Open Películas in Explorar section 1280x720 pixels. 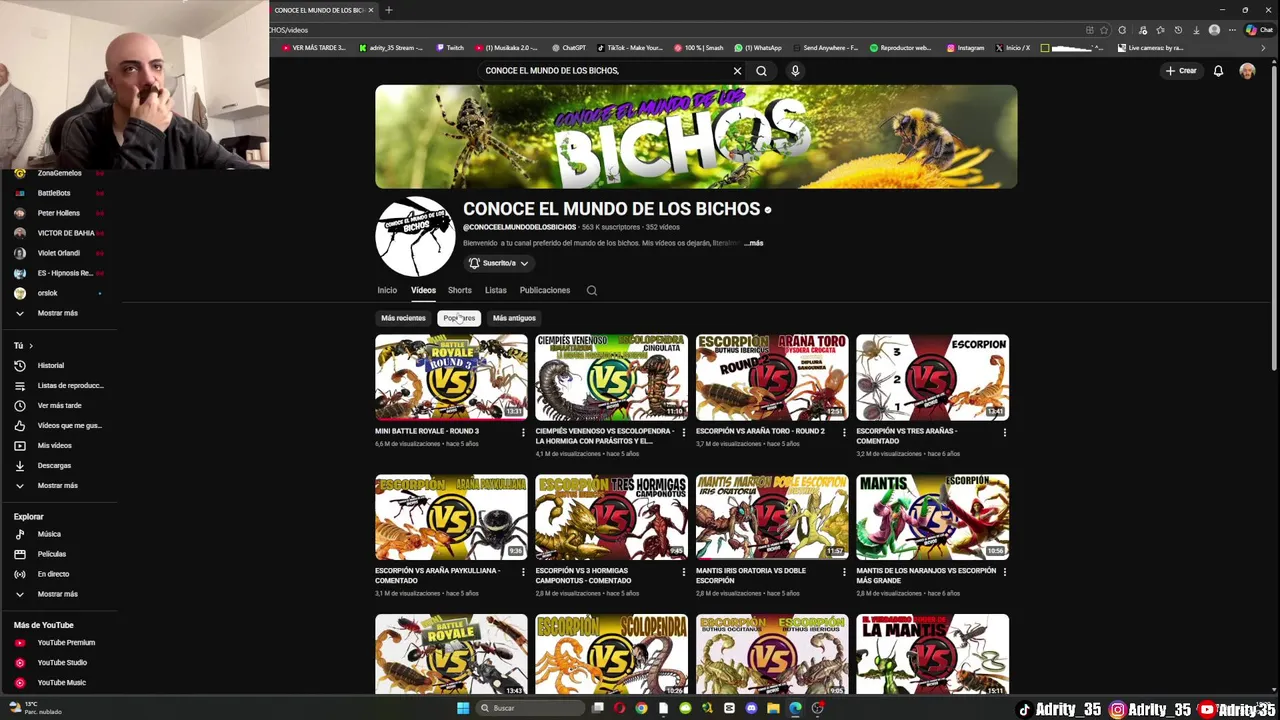click(51, 554)
